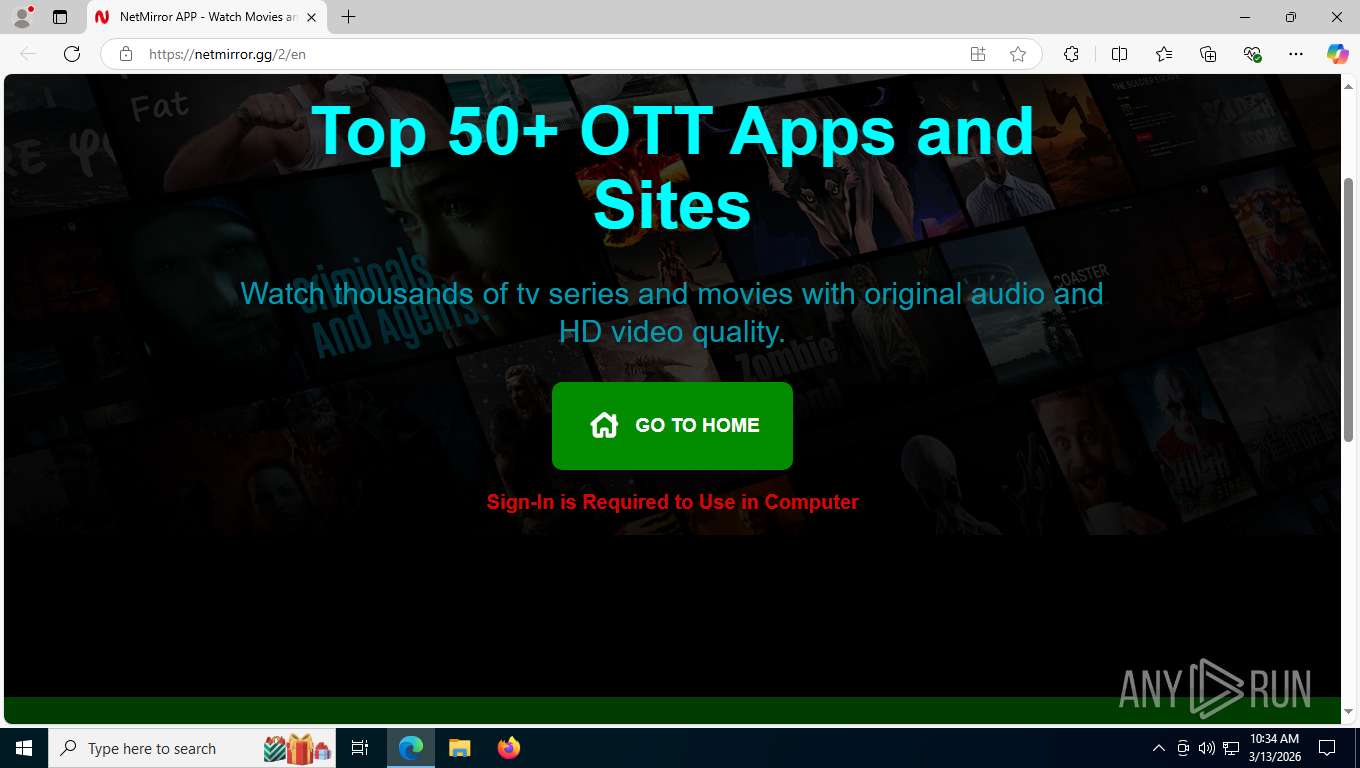Screen dimensions: 1360x768
Task: Click the 'Top 50+ OTT Apps and Sites' heading
Action: point(672,167)
